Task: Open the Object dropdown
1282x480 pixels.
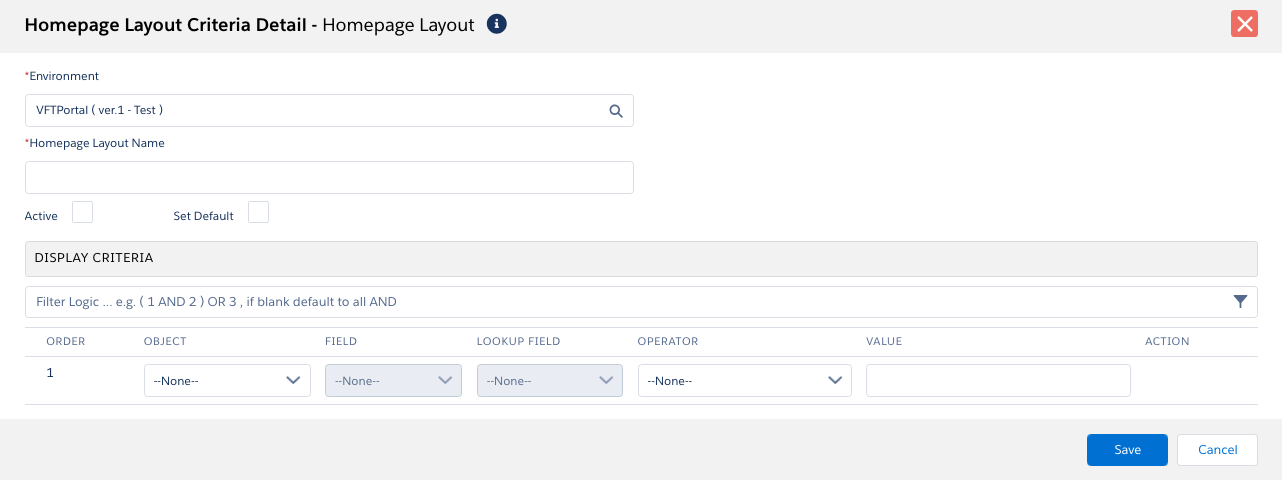Action: [227, 381]
